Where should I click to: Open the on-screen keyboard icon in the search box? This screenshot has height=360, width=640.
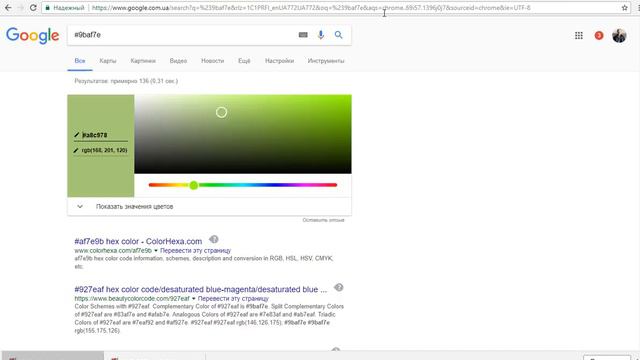coord(303,35)
